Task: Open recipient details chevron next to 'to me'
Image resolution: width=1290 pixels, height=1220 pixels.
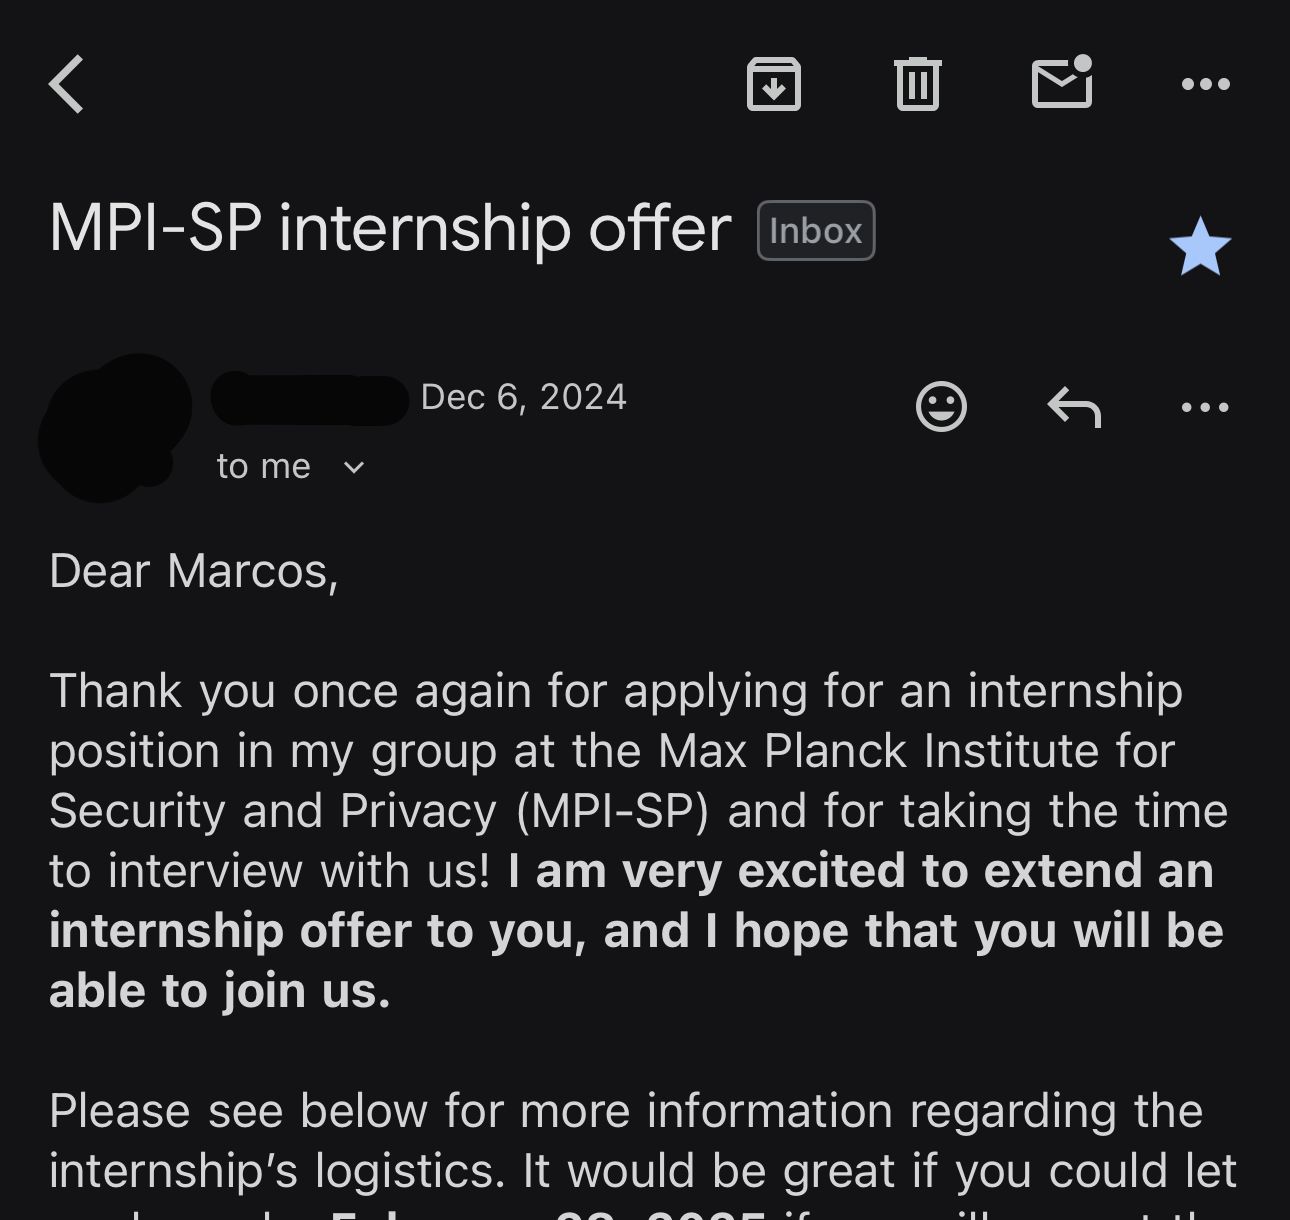Action: pyautogui.click(x=352, y=466)
